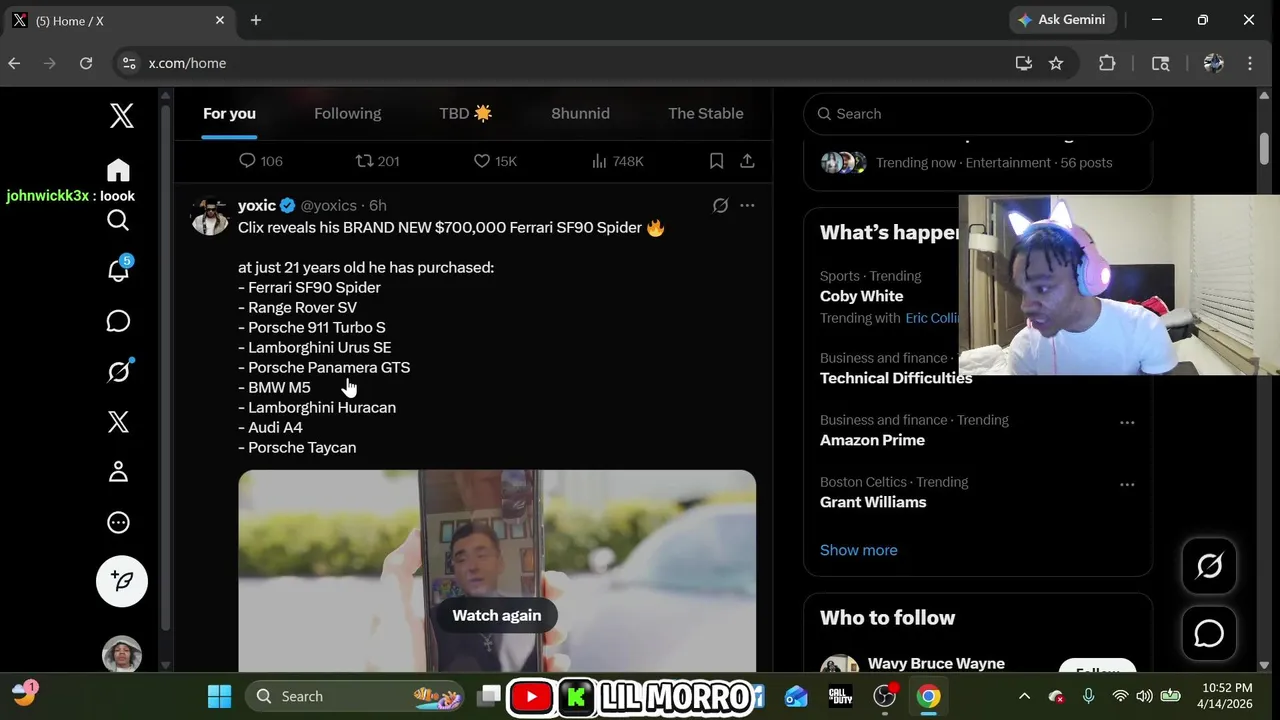
Task: Click the X Search input field
Action: (x=978, y=114)
